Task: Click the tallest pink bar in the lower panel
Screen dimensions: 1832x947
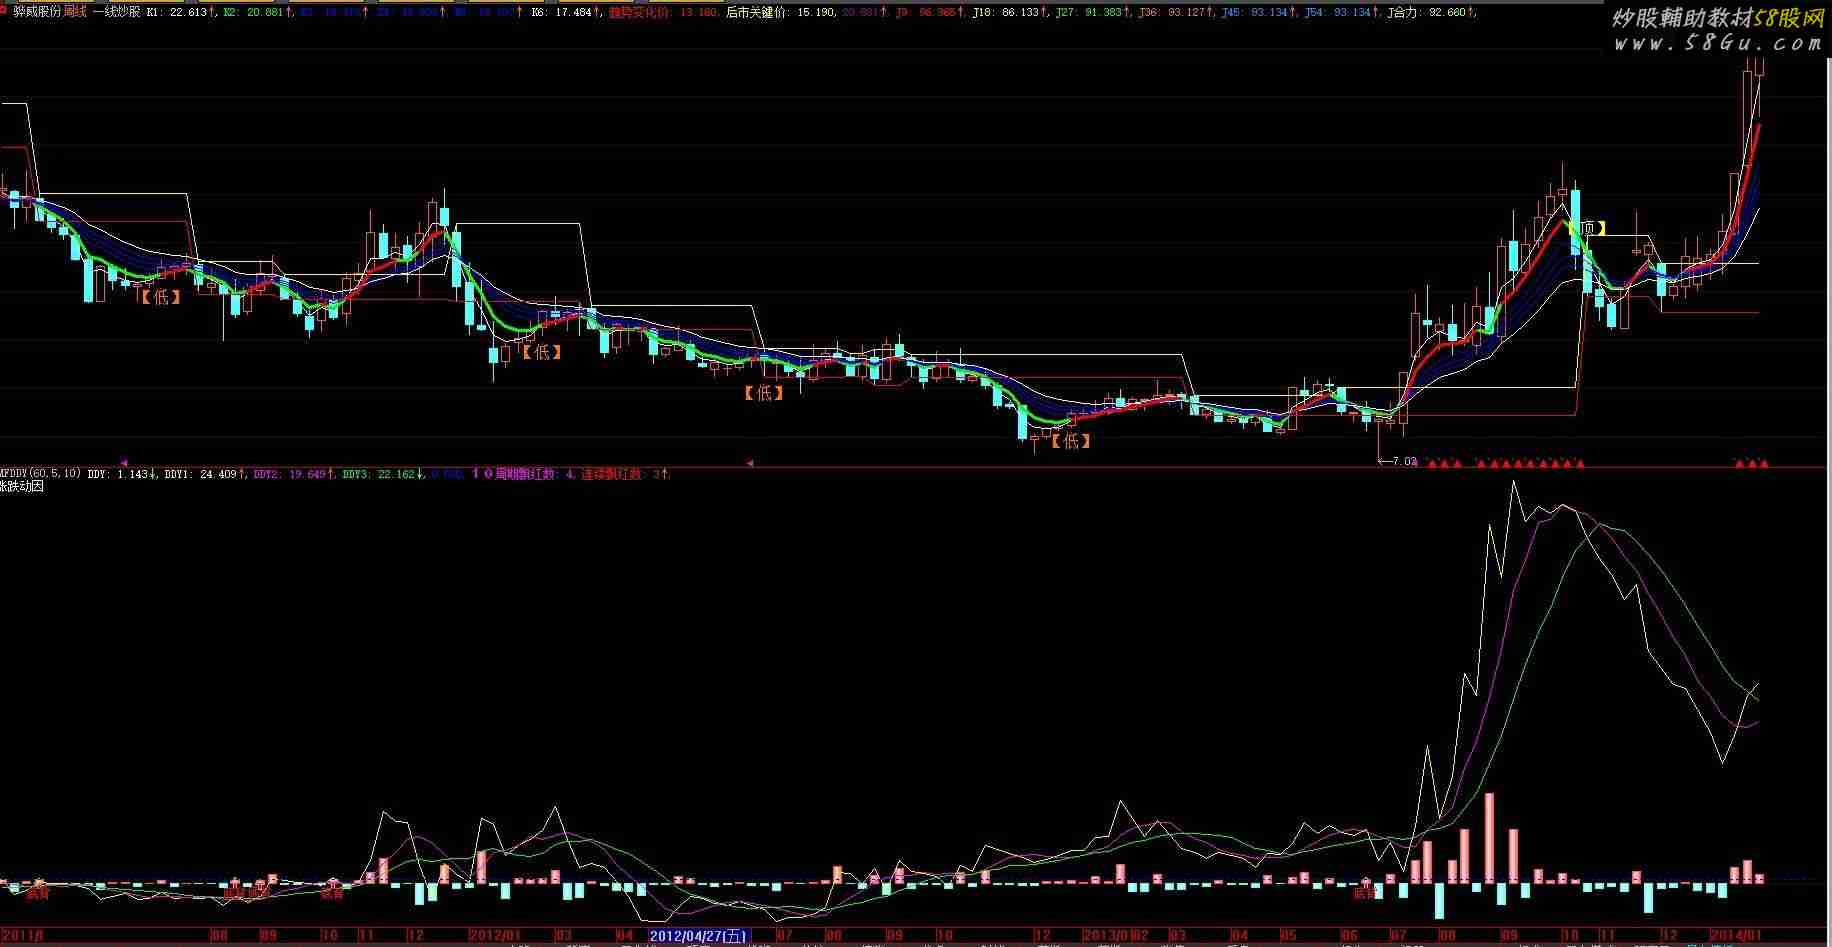Action: 1489,837
